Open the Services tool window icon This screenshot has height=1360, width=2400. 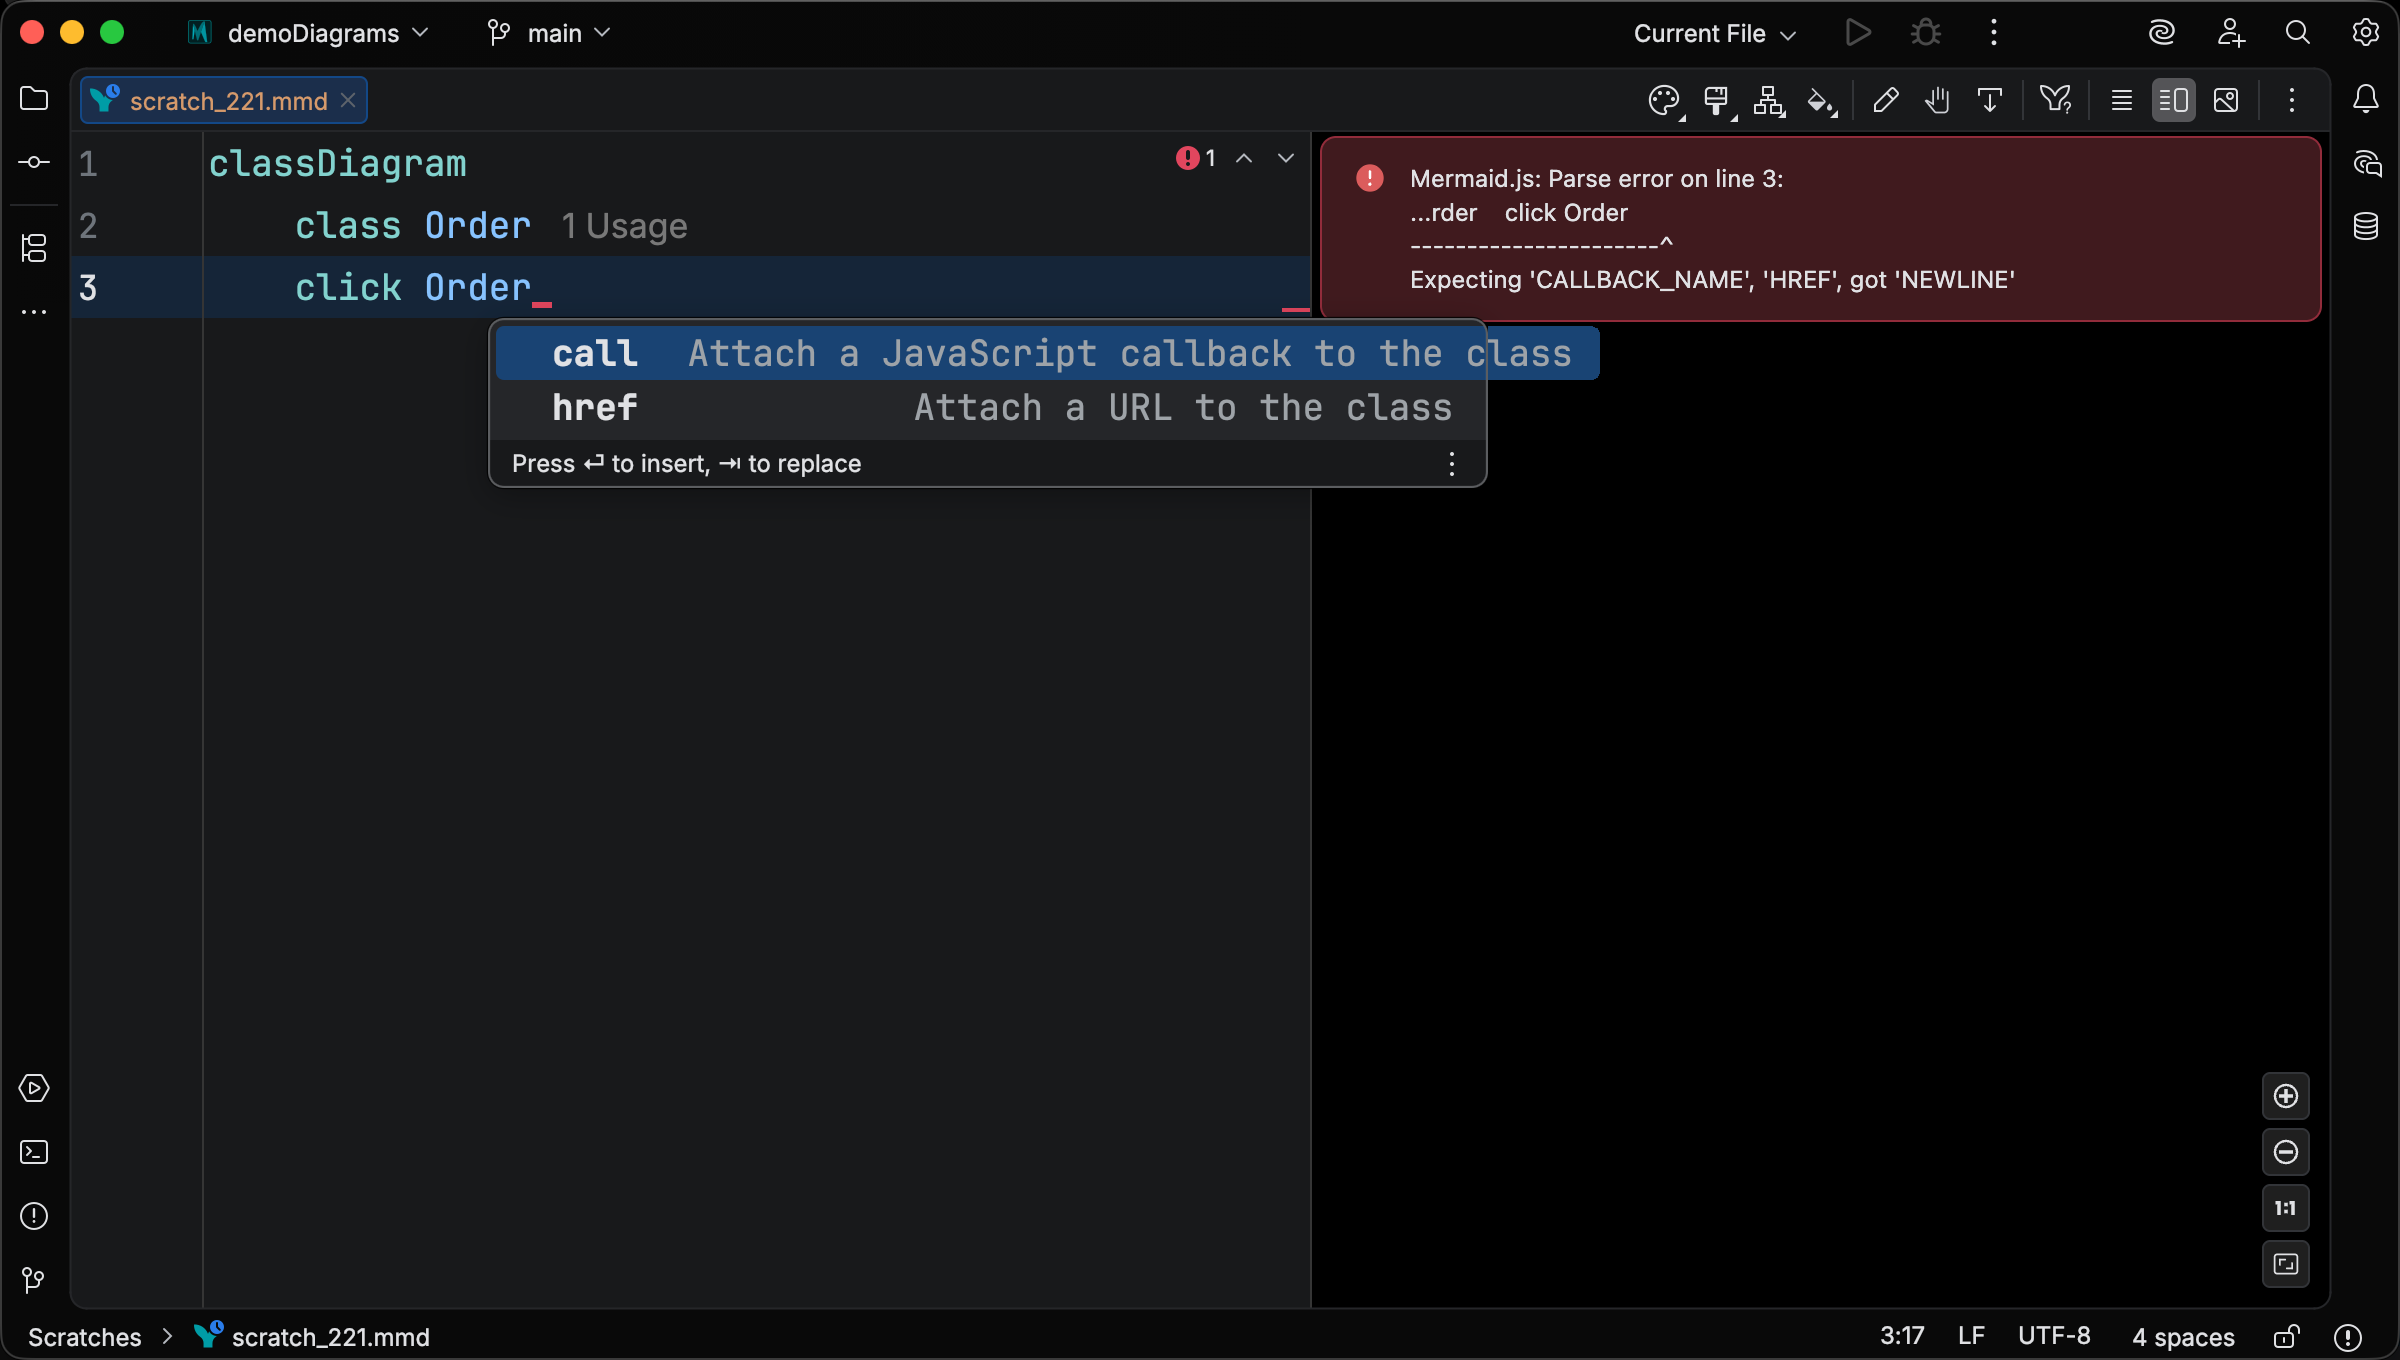pyautogui.click(x=34, y=1088)
